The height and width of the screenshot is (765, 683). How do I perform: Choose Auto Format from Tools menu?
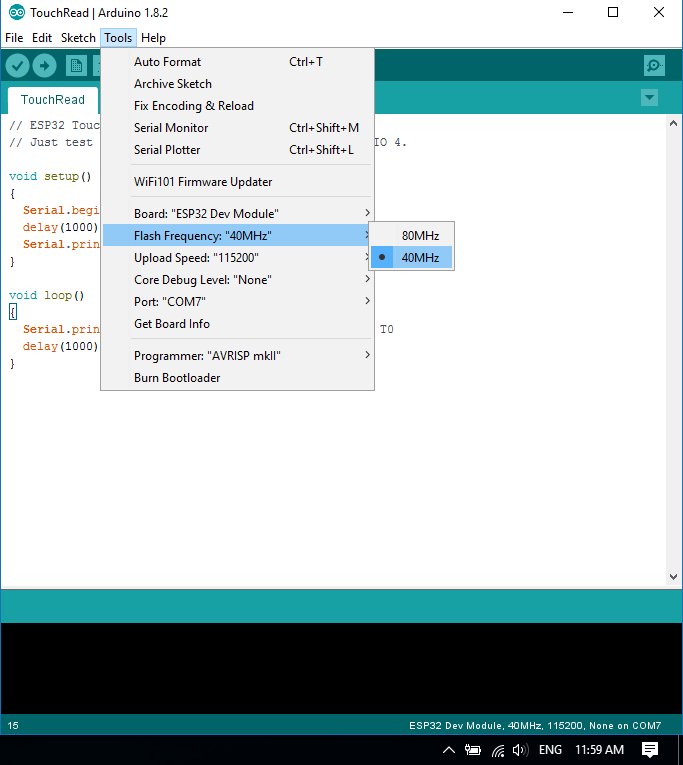click(238, 62)
